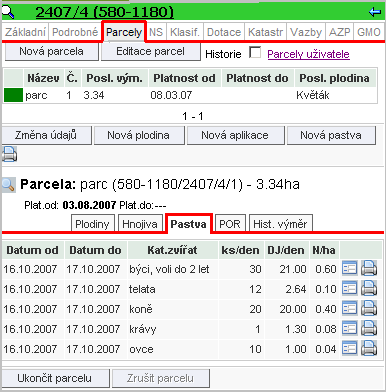This screenshot has width=386, height=392.
Task: Open the Parcely uživatele link
Action: click(308, 54)
